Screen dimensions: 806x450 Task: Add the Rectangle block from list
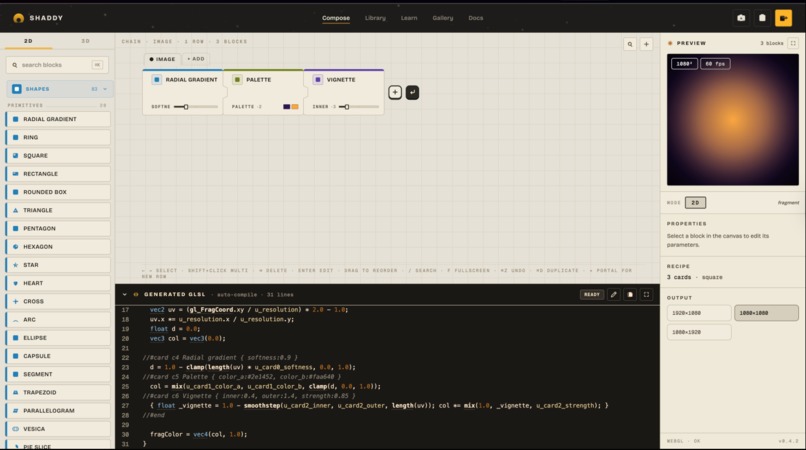tap(58, 174)
